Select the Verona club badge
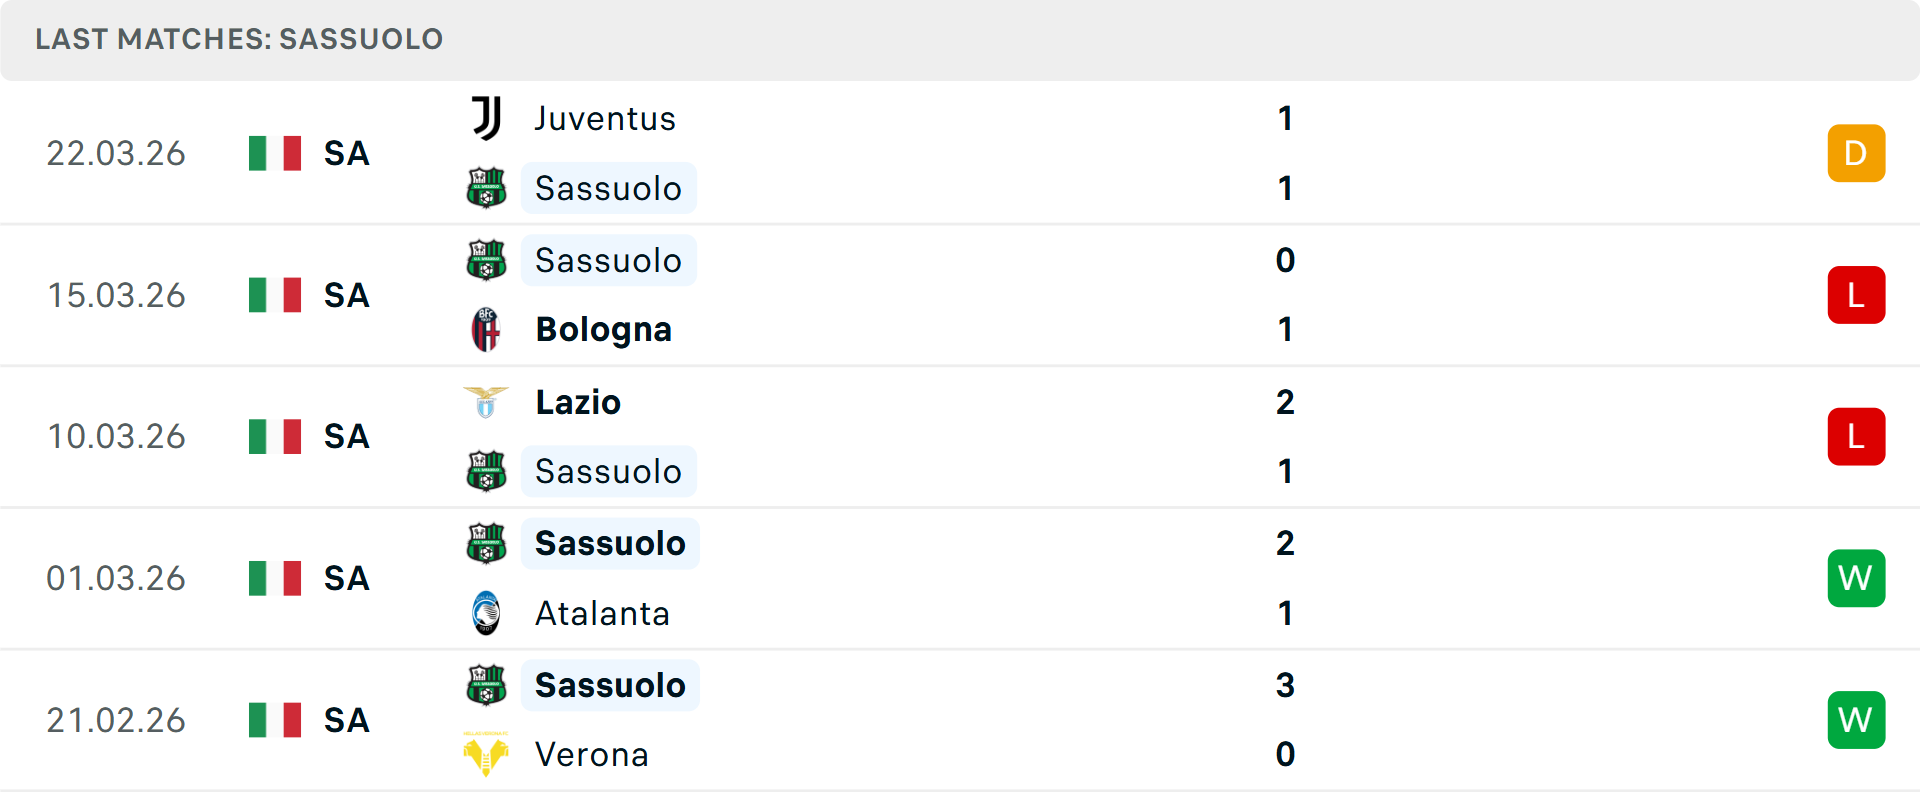This screenshot has height=792, width=1920. pos(486,755)
